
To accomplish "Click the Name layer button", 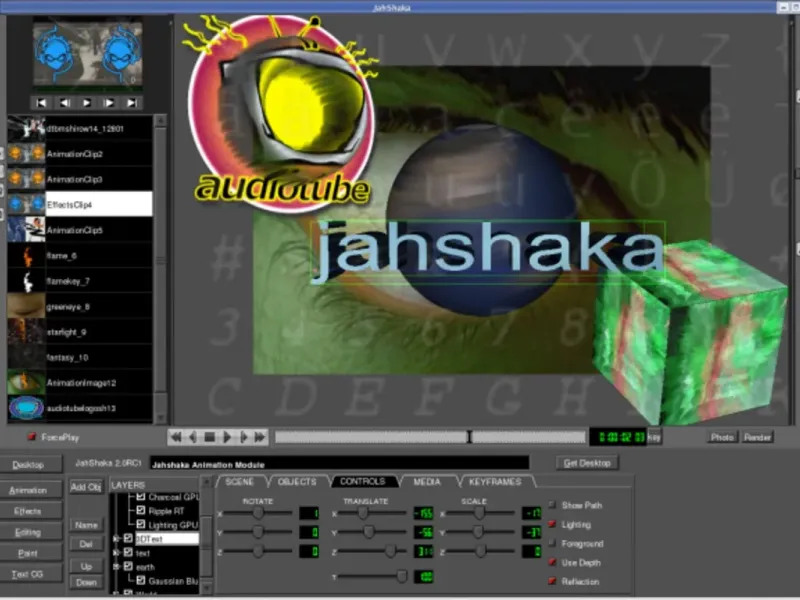I will point(86,524).
